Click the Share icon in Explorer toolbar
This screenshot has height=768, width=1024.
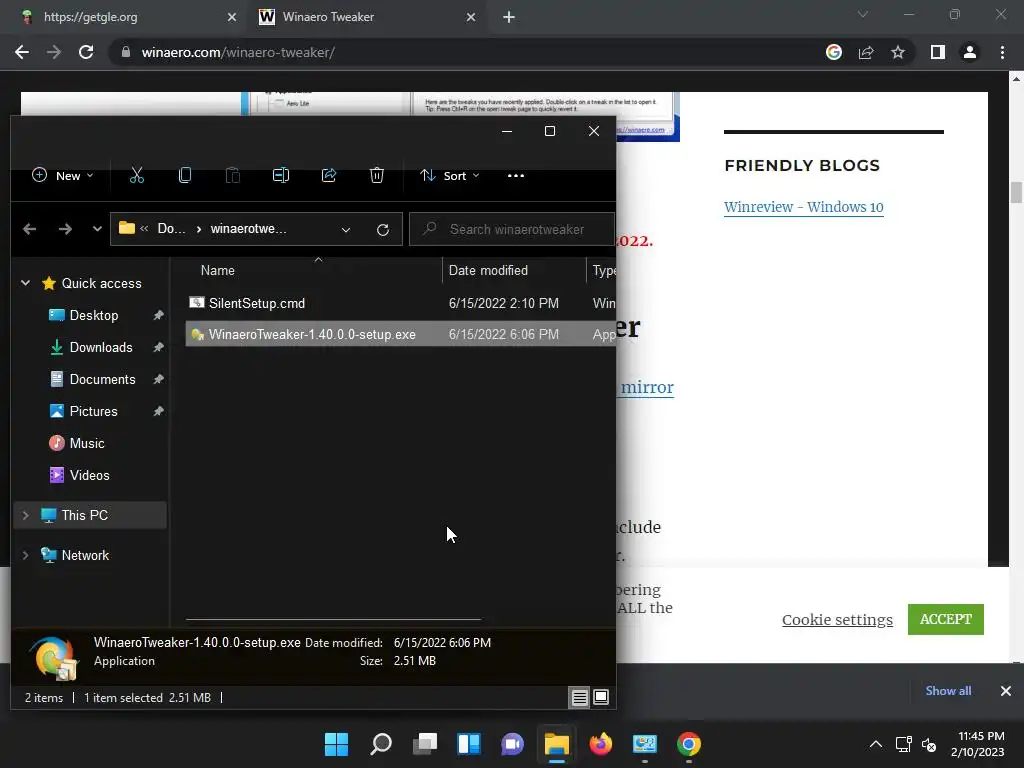point(328,175)
